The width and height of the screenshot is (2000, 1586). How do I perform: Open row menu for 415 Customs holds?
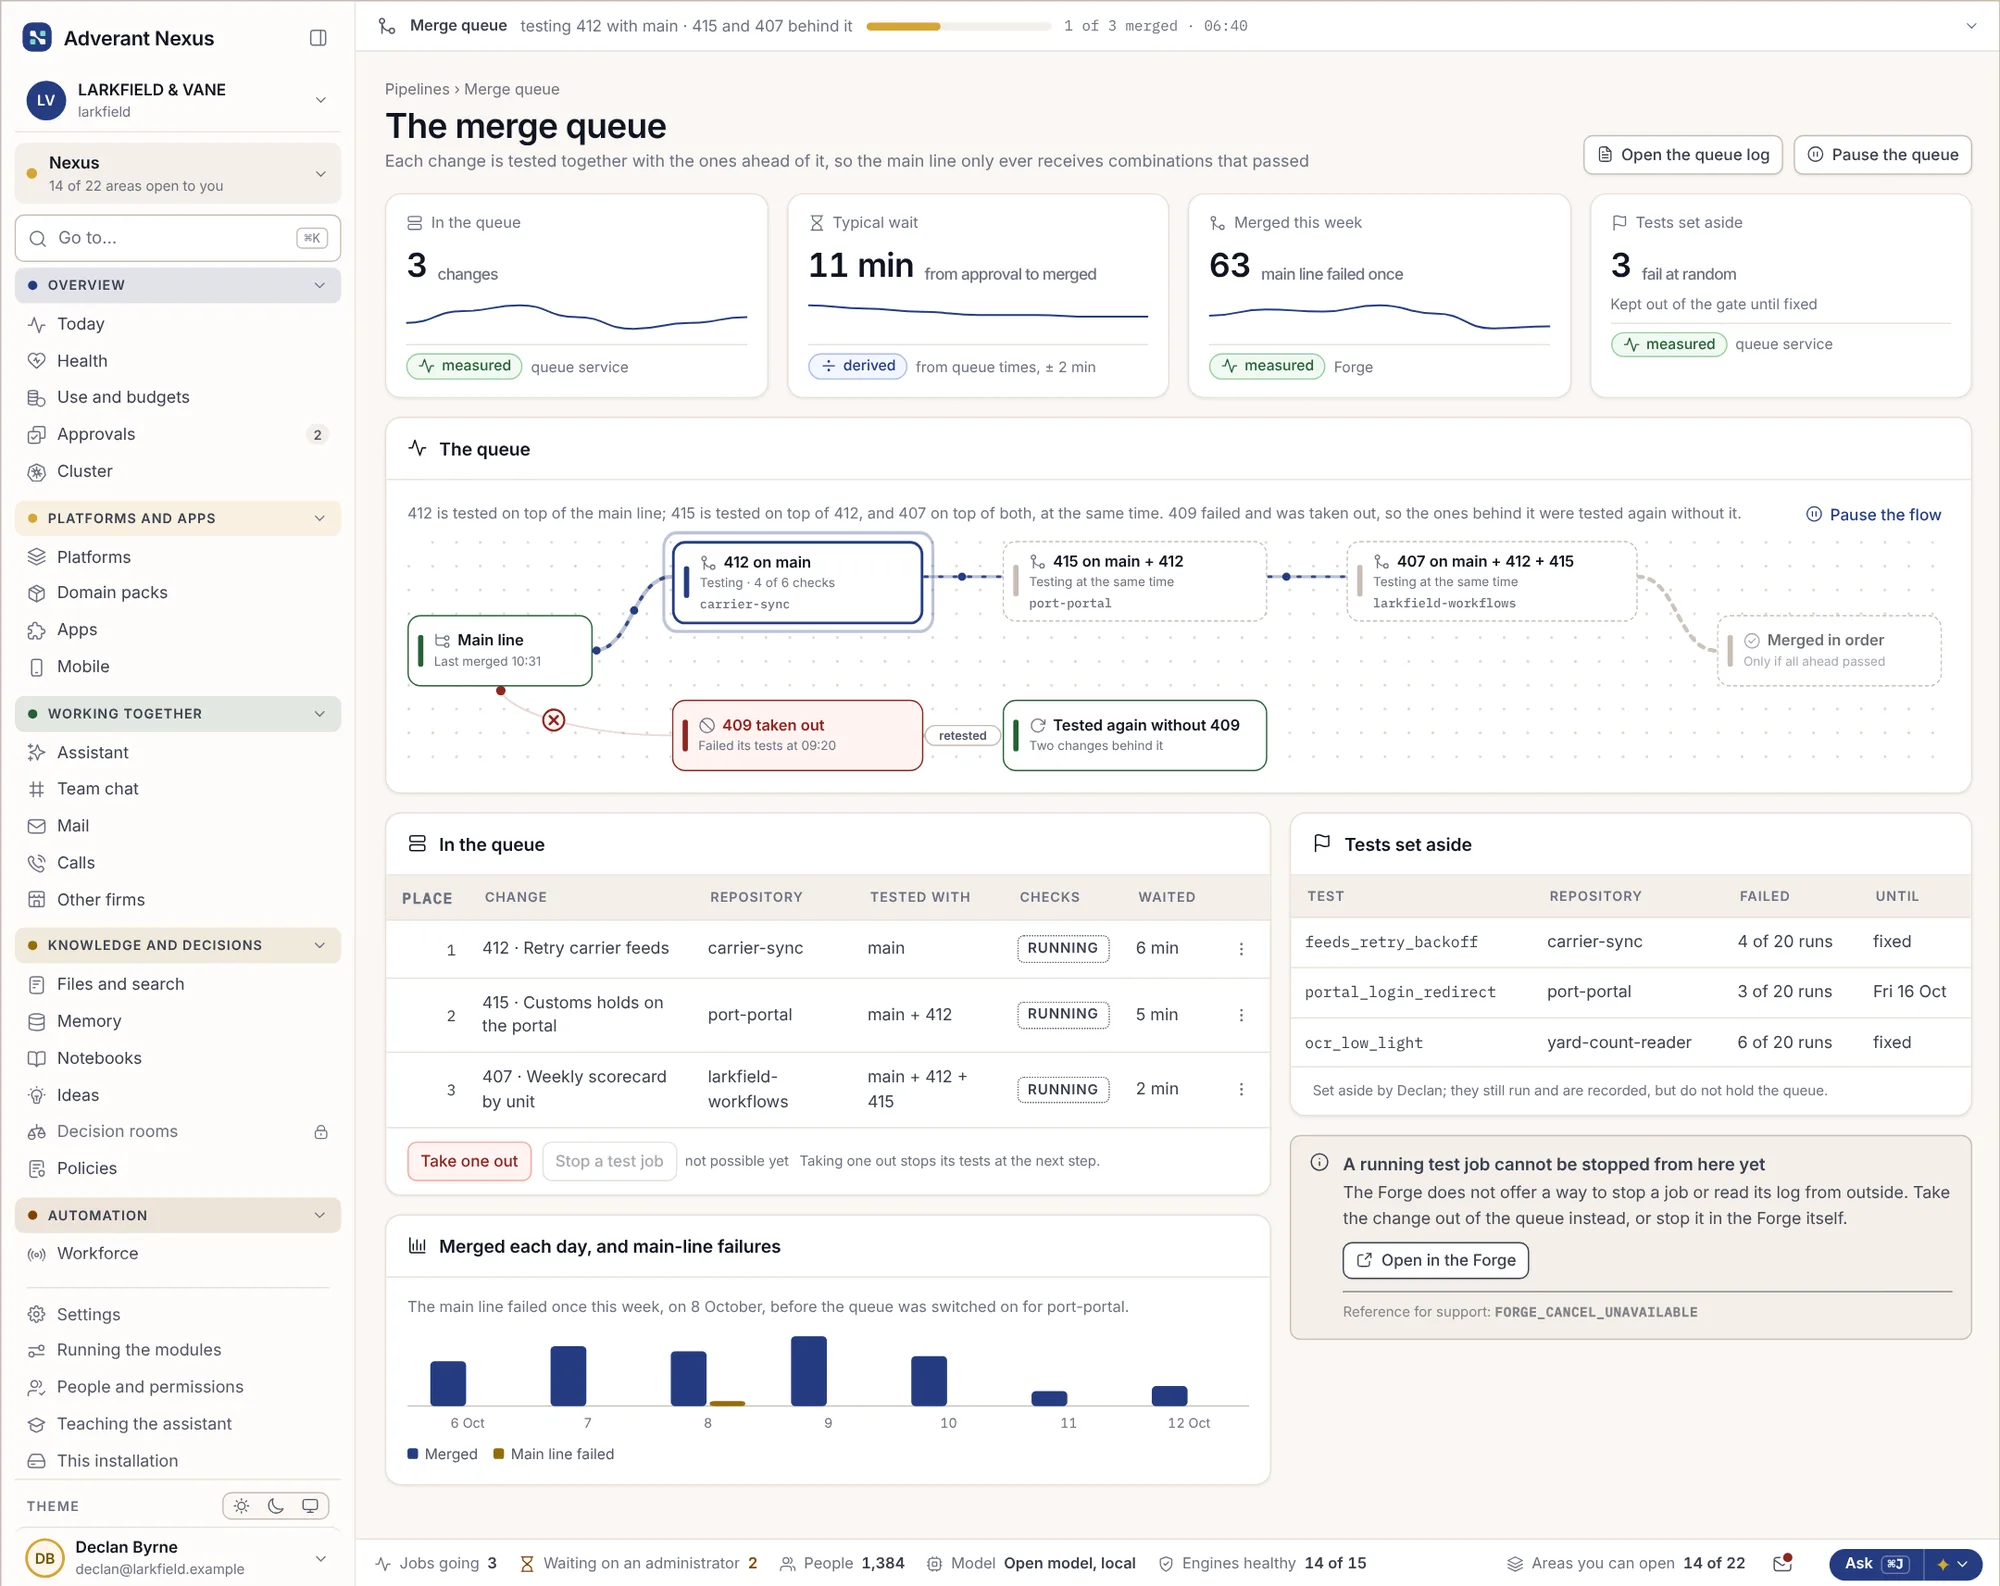click(1241, 1015)
